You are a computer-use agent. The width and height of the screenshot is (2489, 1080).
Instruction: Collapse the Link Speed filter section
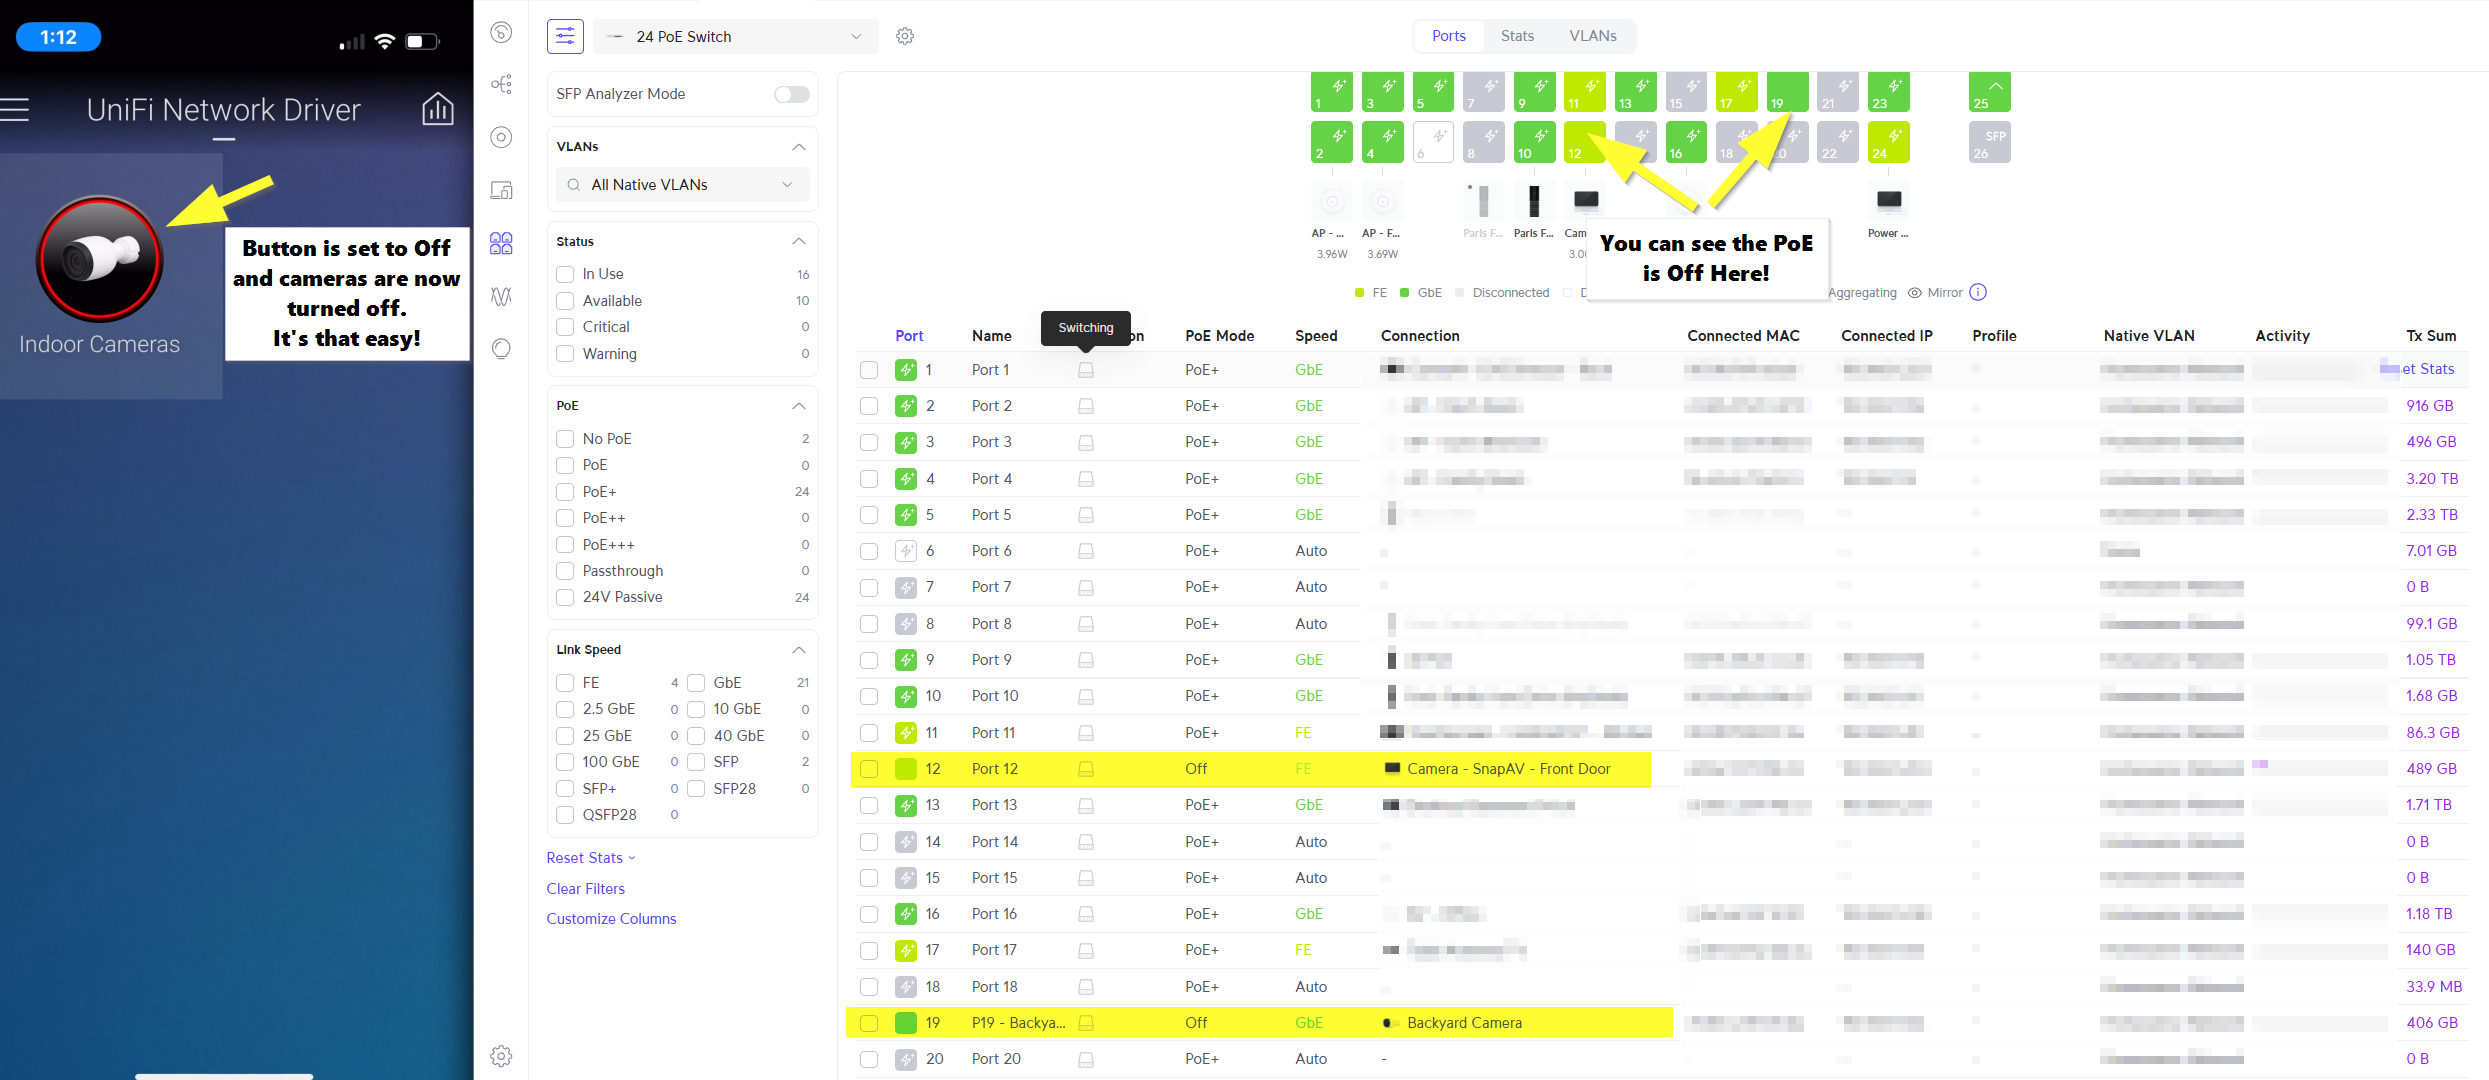(x=798, y=650)
